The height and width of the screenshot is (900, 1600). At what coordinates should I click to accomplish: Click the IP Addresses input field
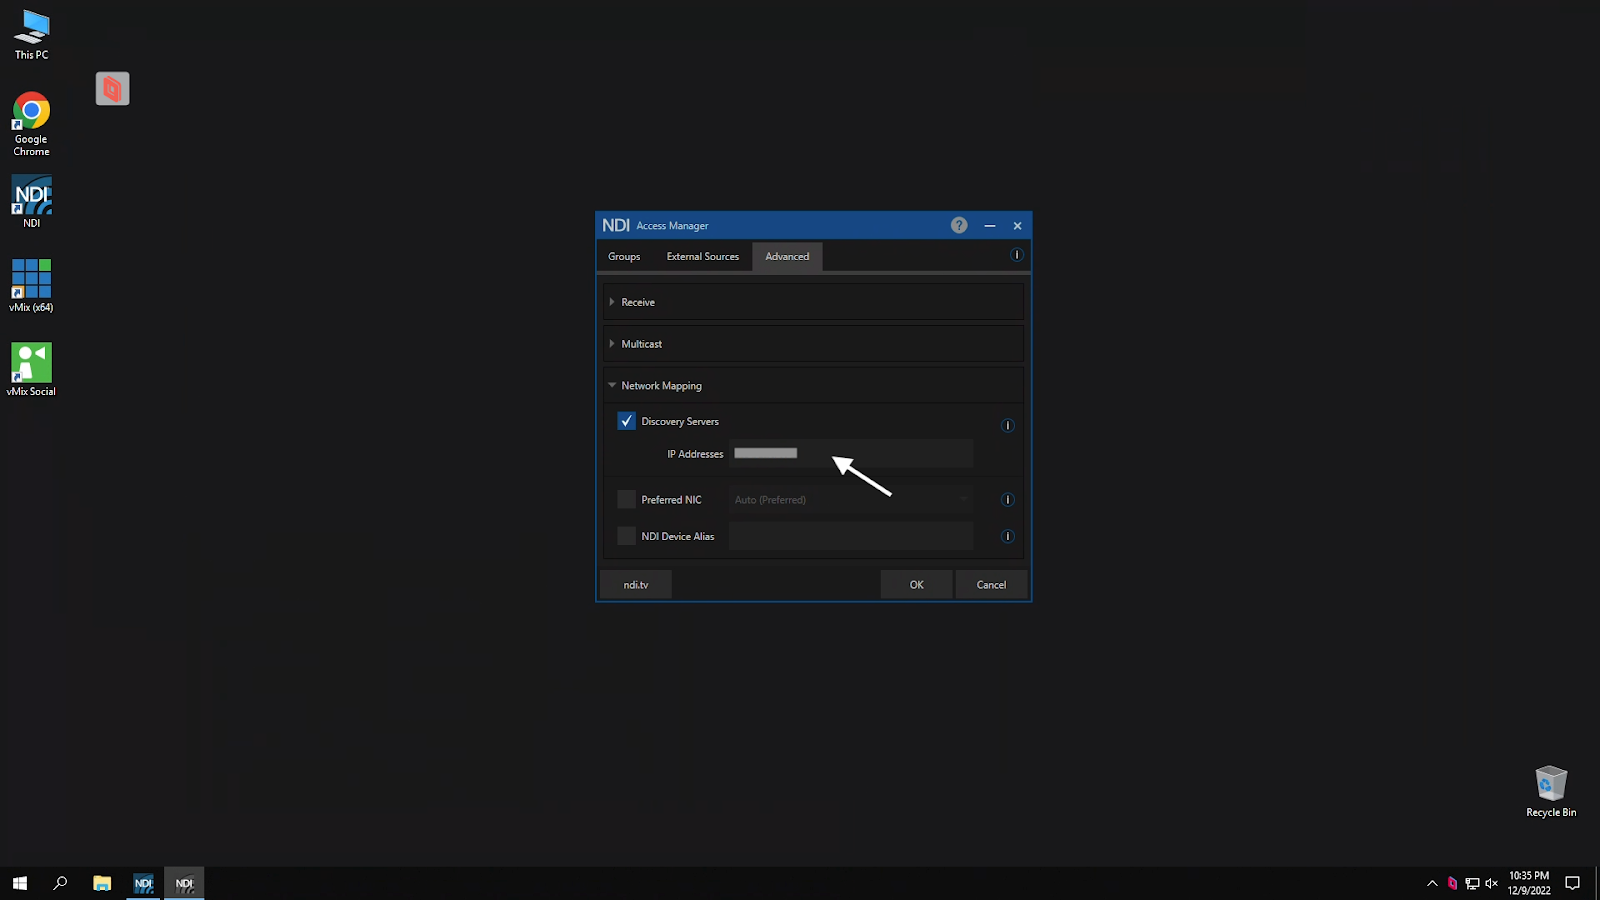pos(851,453)
